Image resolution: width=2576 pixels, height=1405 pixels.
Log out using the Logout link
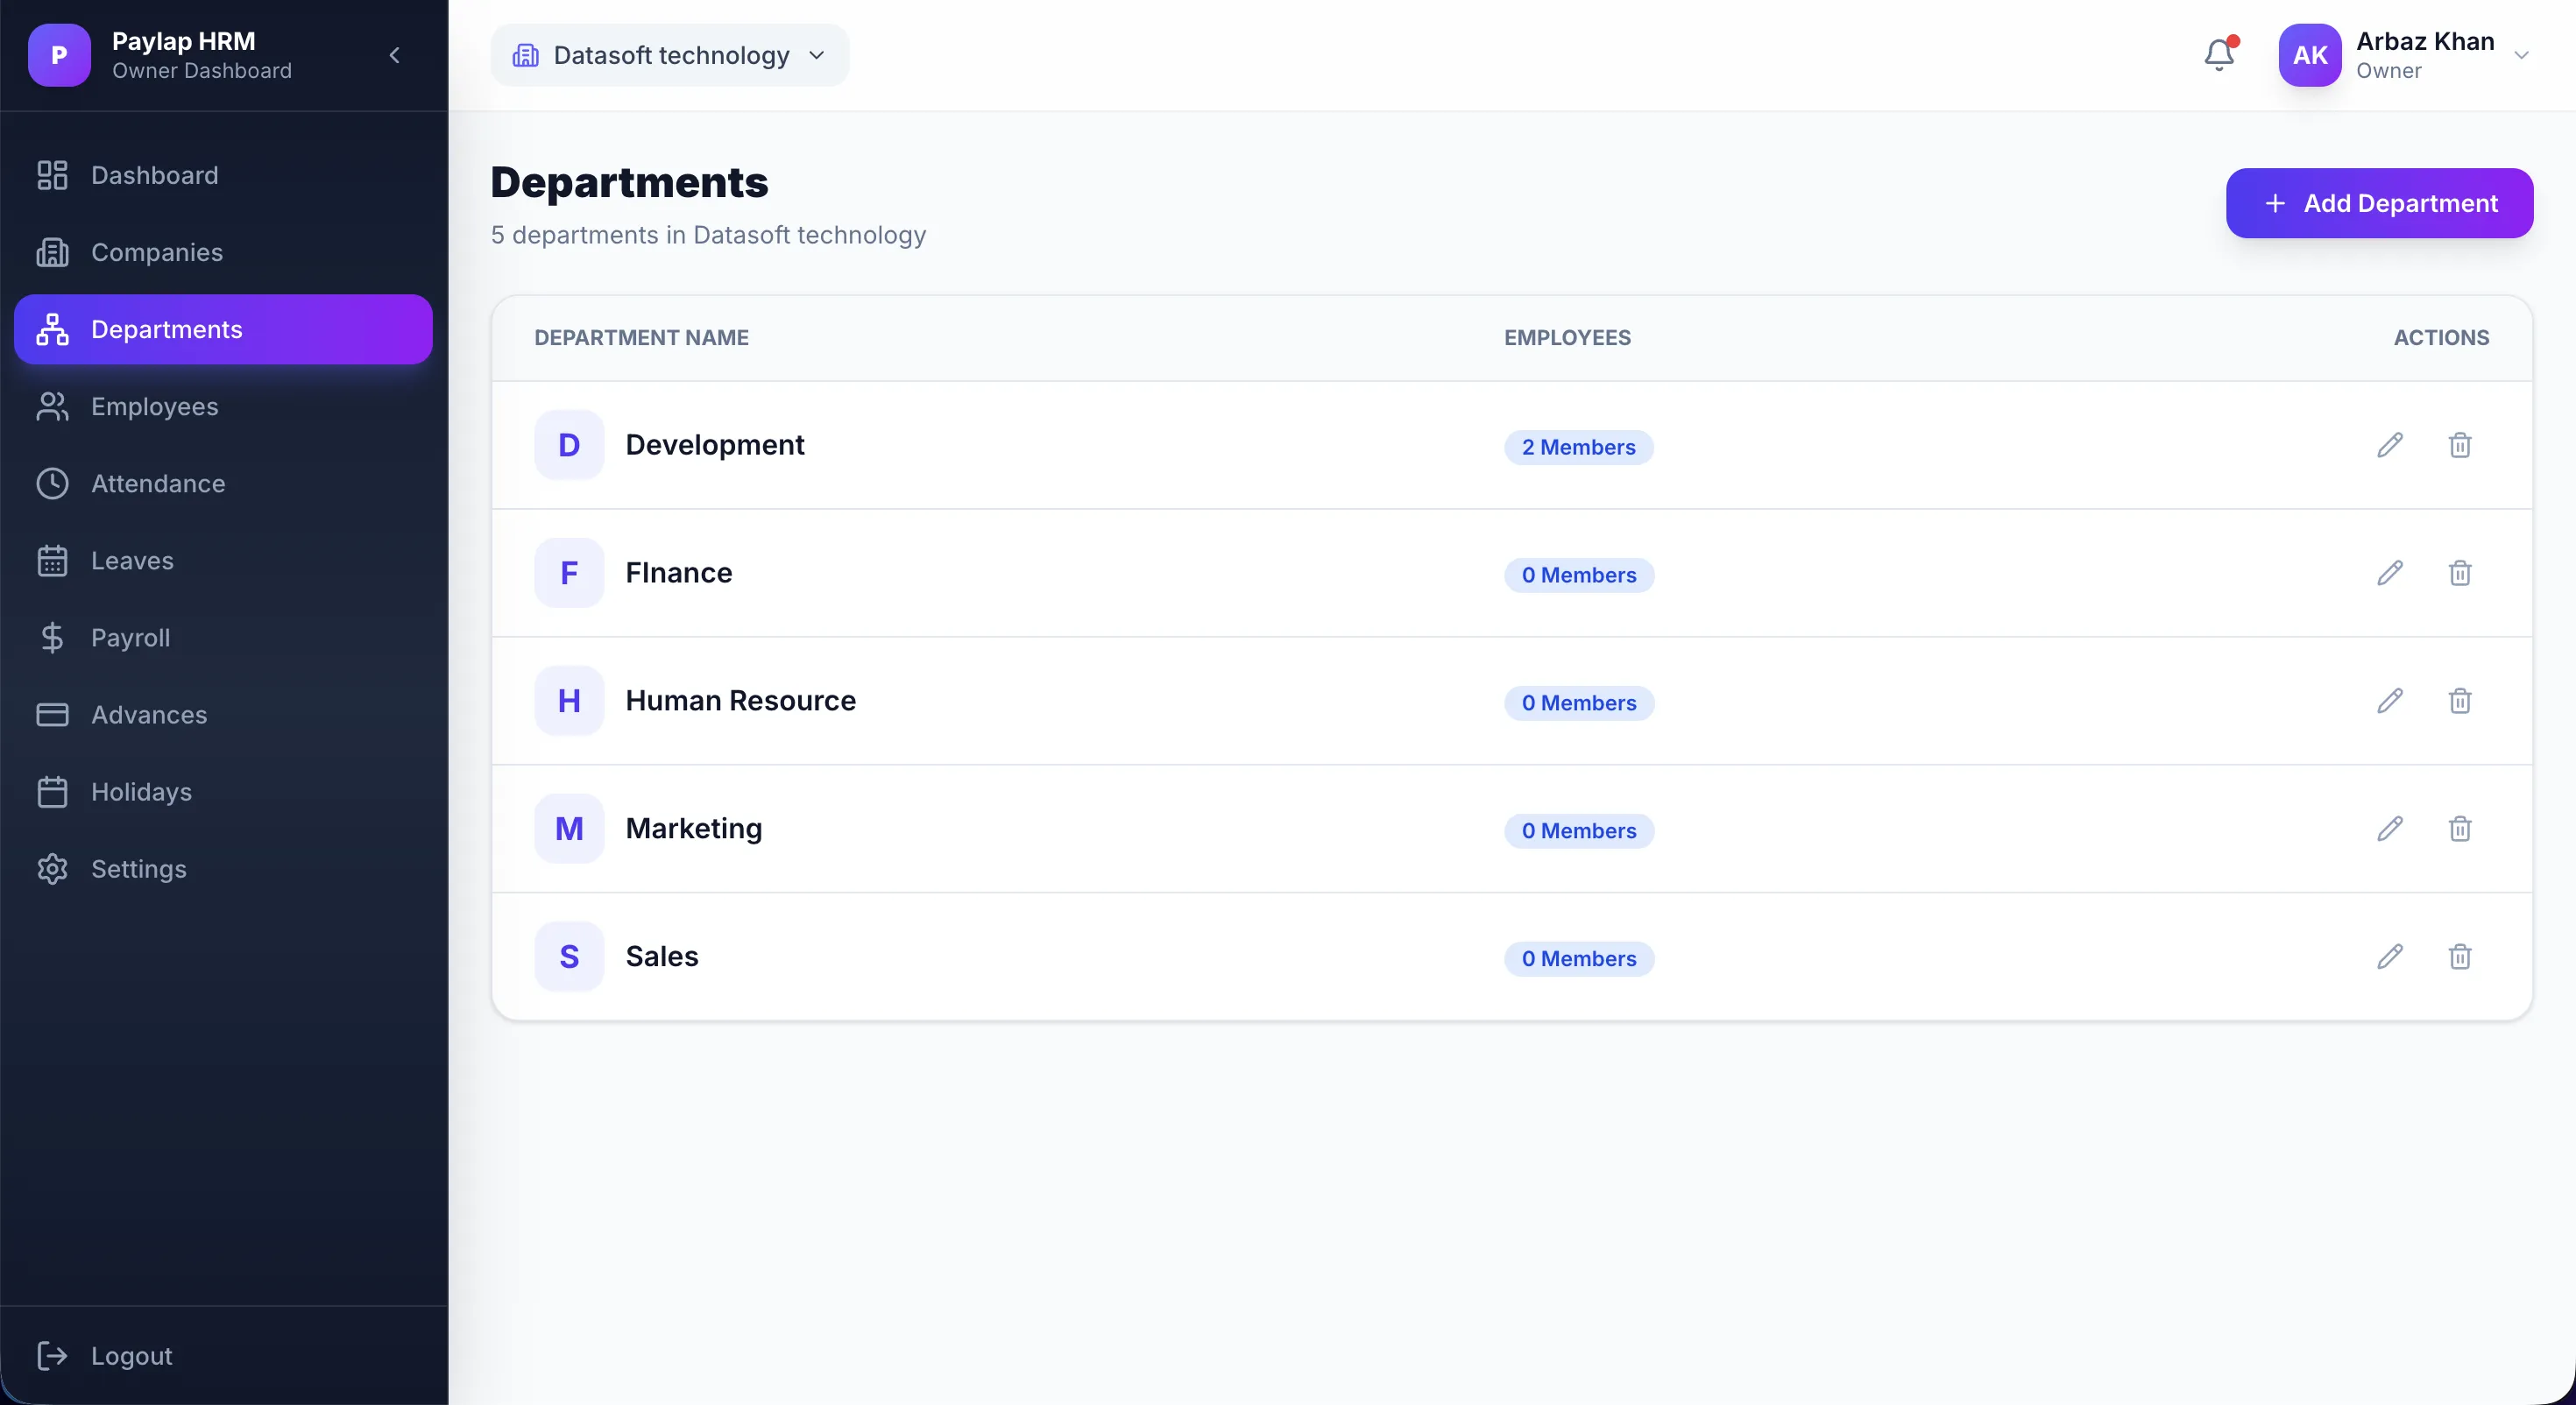[131, 1355]
